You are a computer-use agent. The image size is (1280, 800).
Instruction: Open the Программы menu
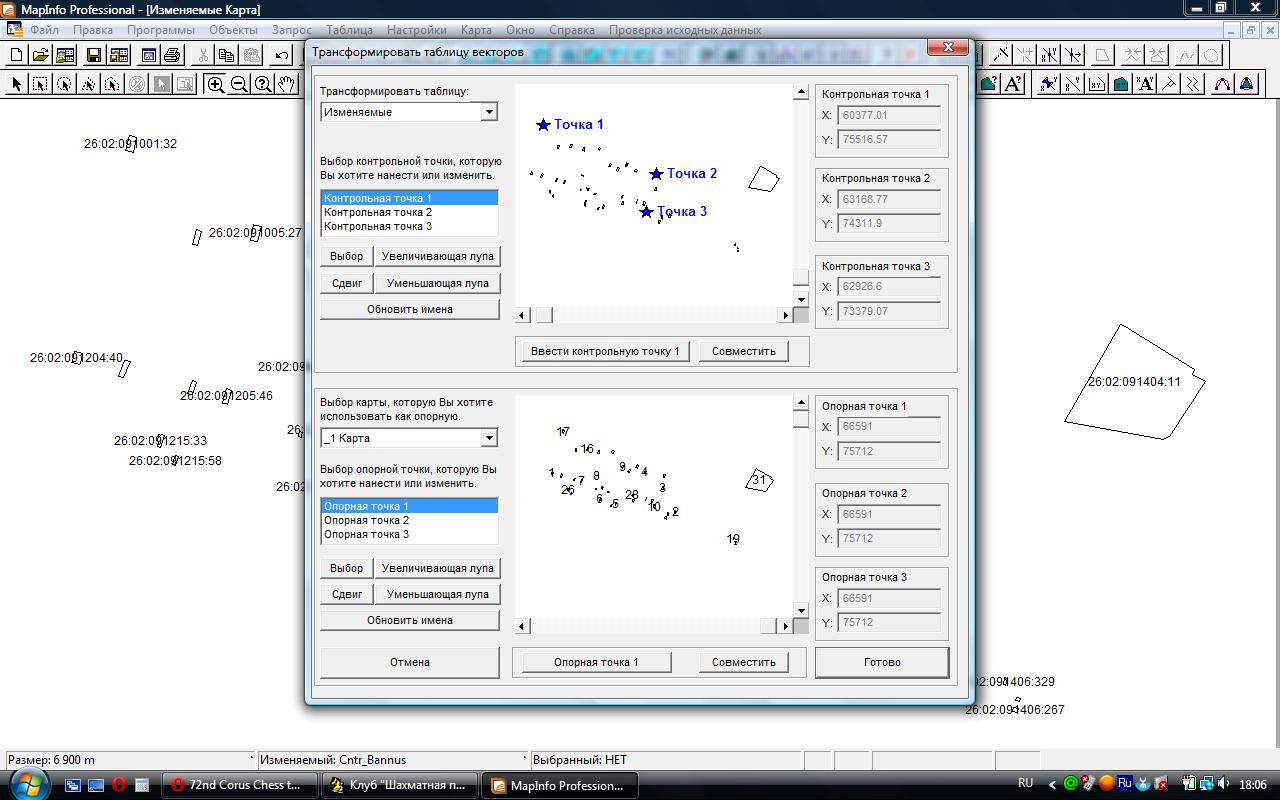click(161, 30)
